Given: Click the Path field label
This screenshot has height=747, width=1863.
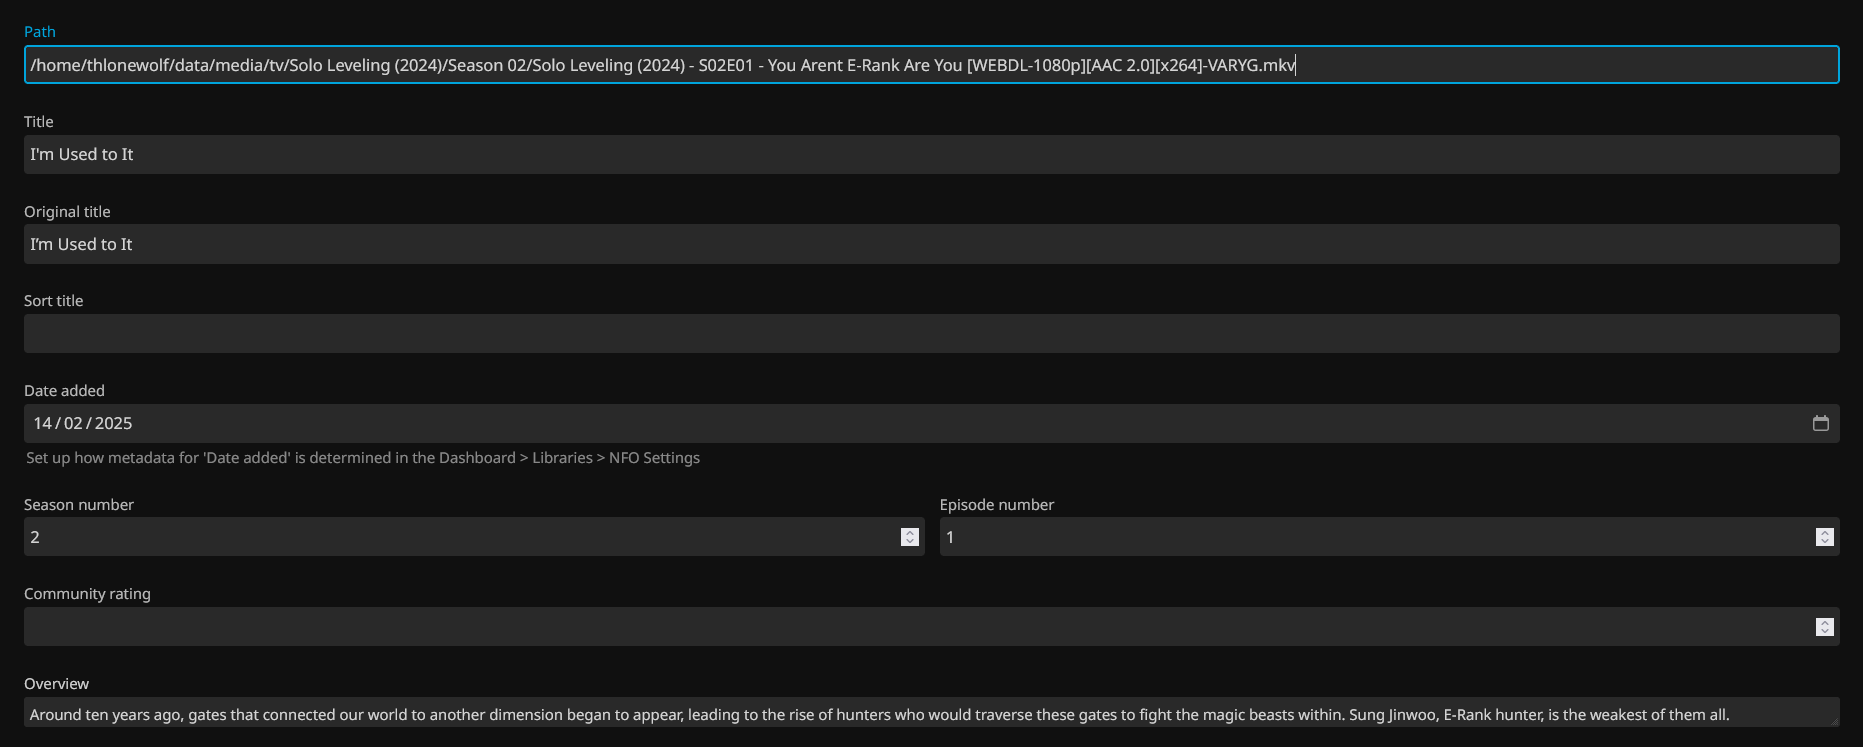Looking at the screenshot, I should pos(40,32).
